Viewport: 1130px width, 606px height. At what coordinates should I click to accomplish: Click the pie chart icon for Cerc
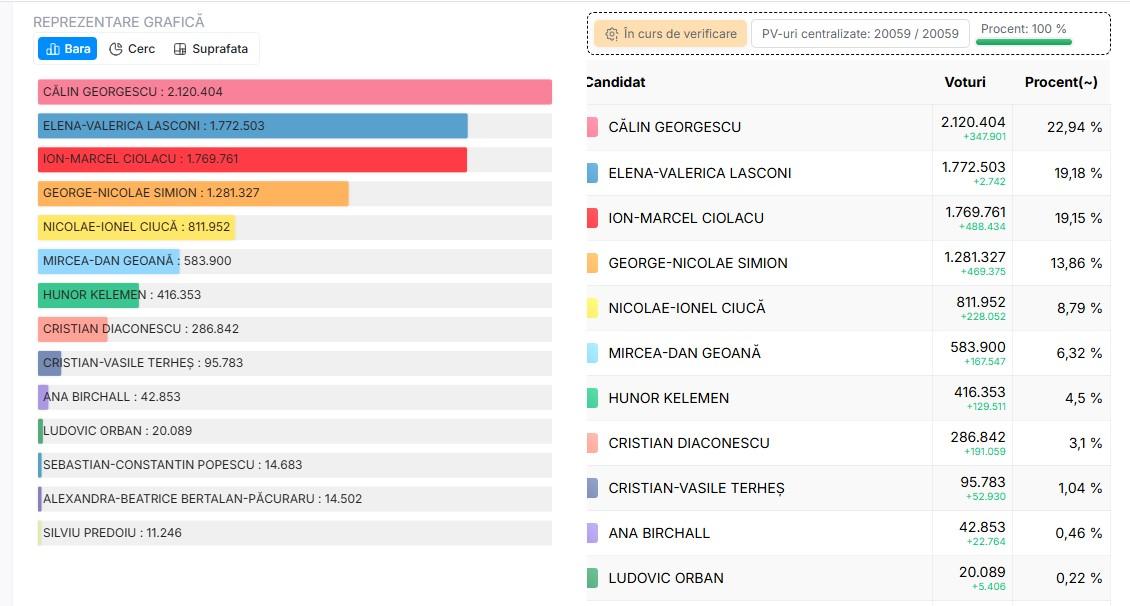(116, 49)
